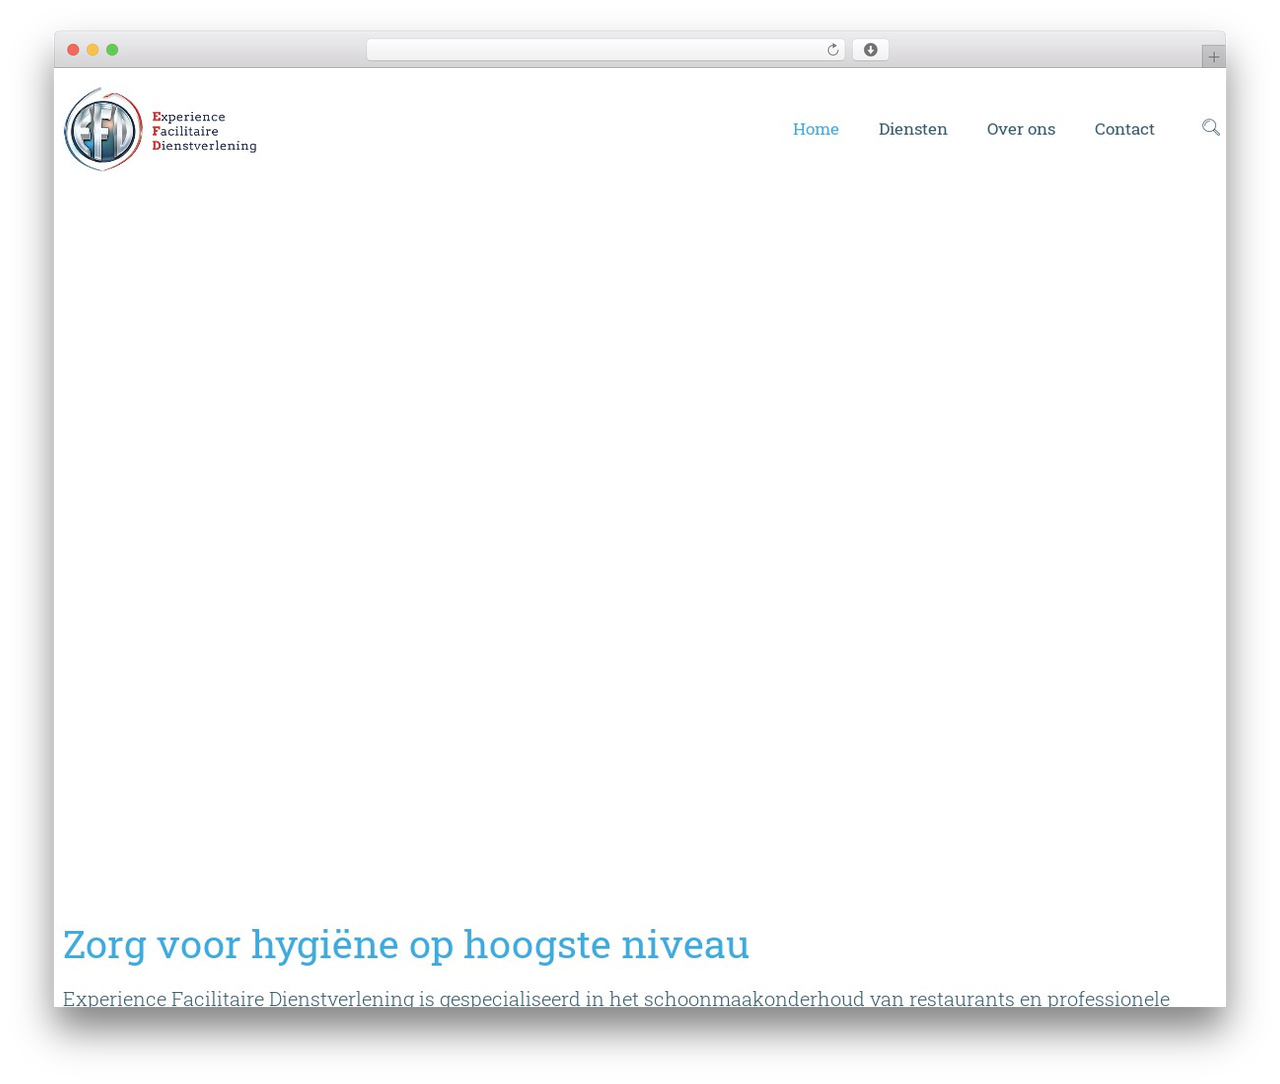Go to the Home menu item
Viewport: 1280px width, 1084px height.
(x=816, y=129)
